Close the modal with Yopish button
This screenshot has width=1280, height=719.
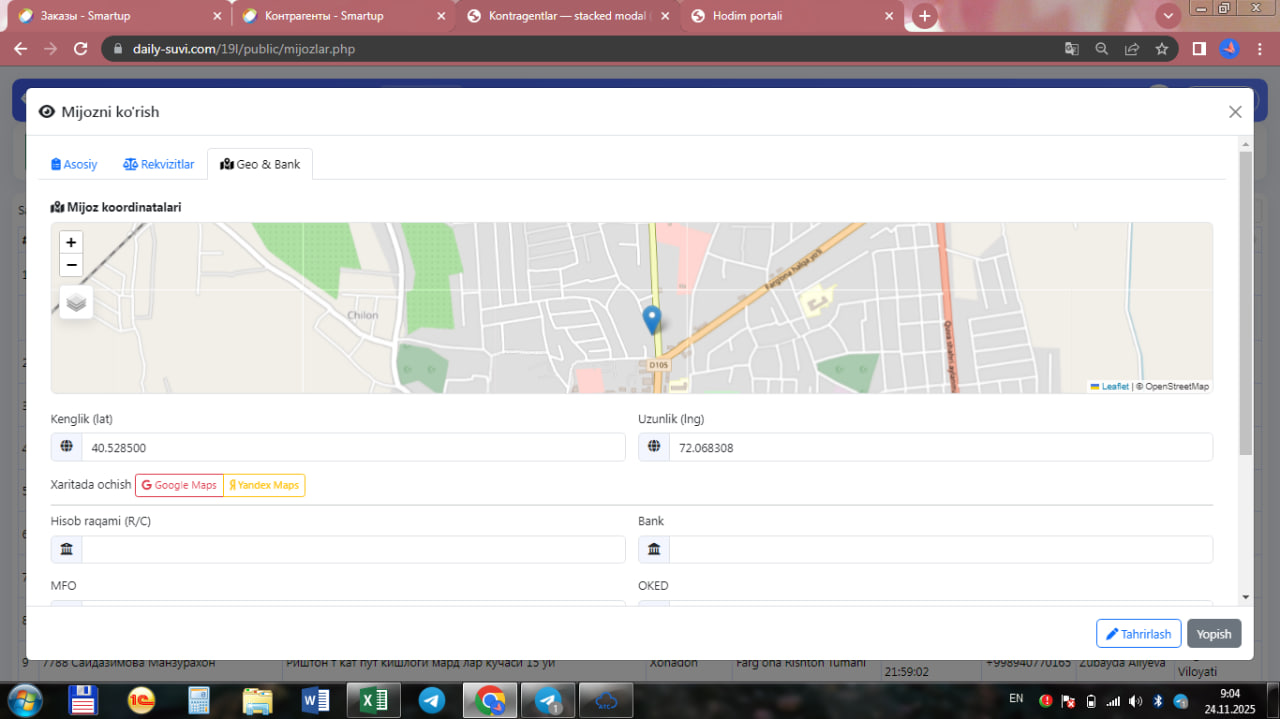1214,634
